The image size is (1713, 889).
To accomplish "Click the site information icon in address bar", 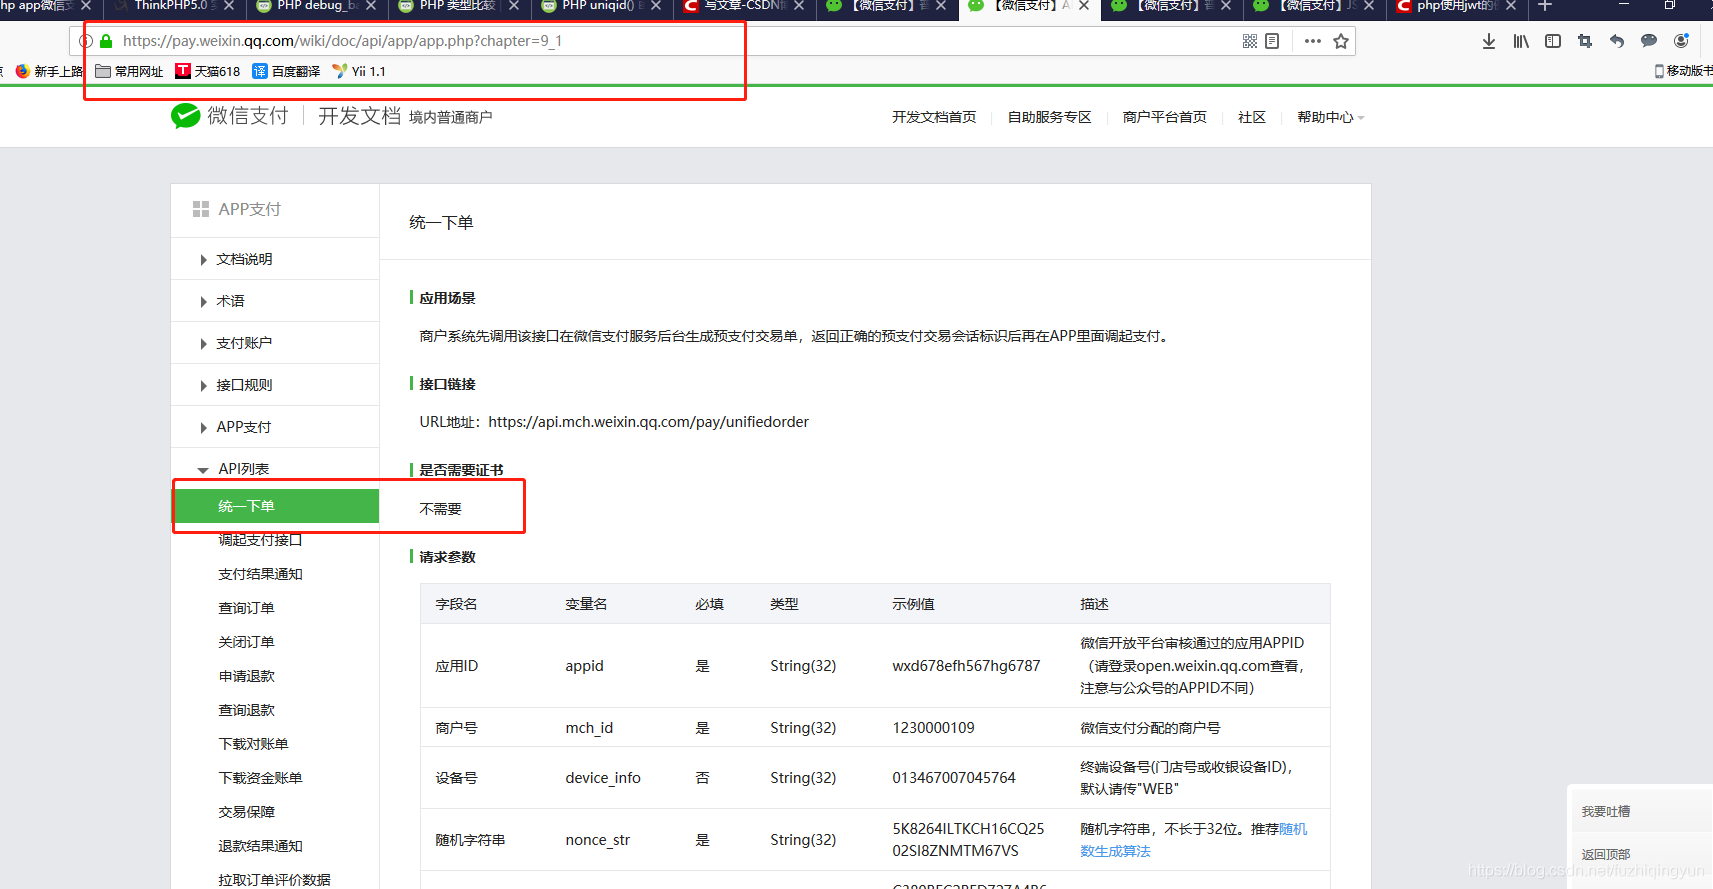I will 86,41.
